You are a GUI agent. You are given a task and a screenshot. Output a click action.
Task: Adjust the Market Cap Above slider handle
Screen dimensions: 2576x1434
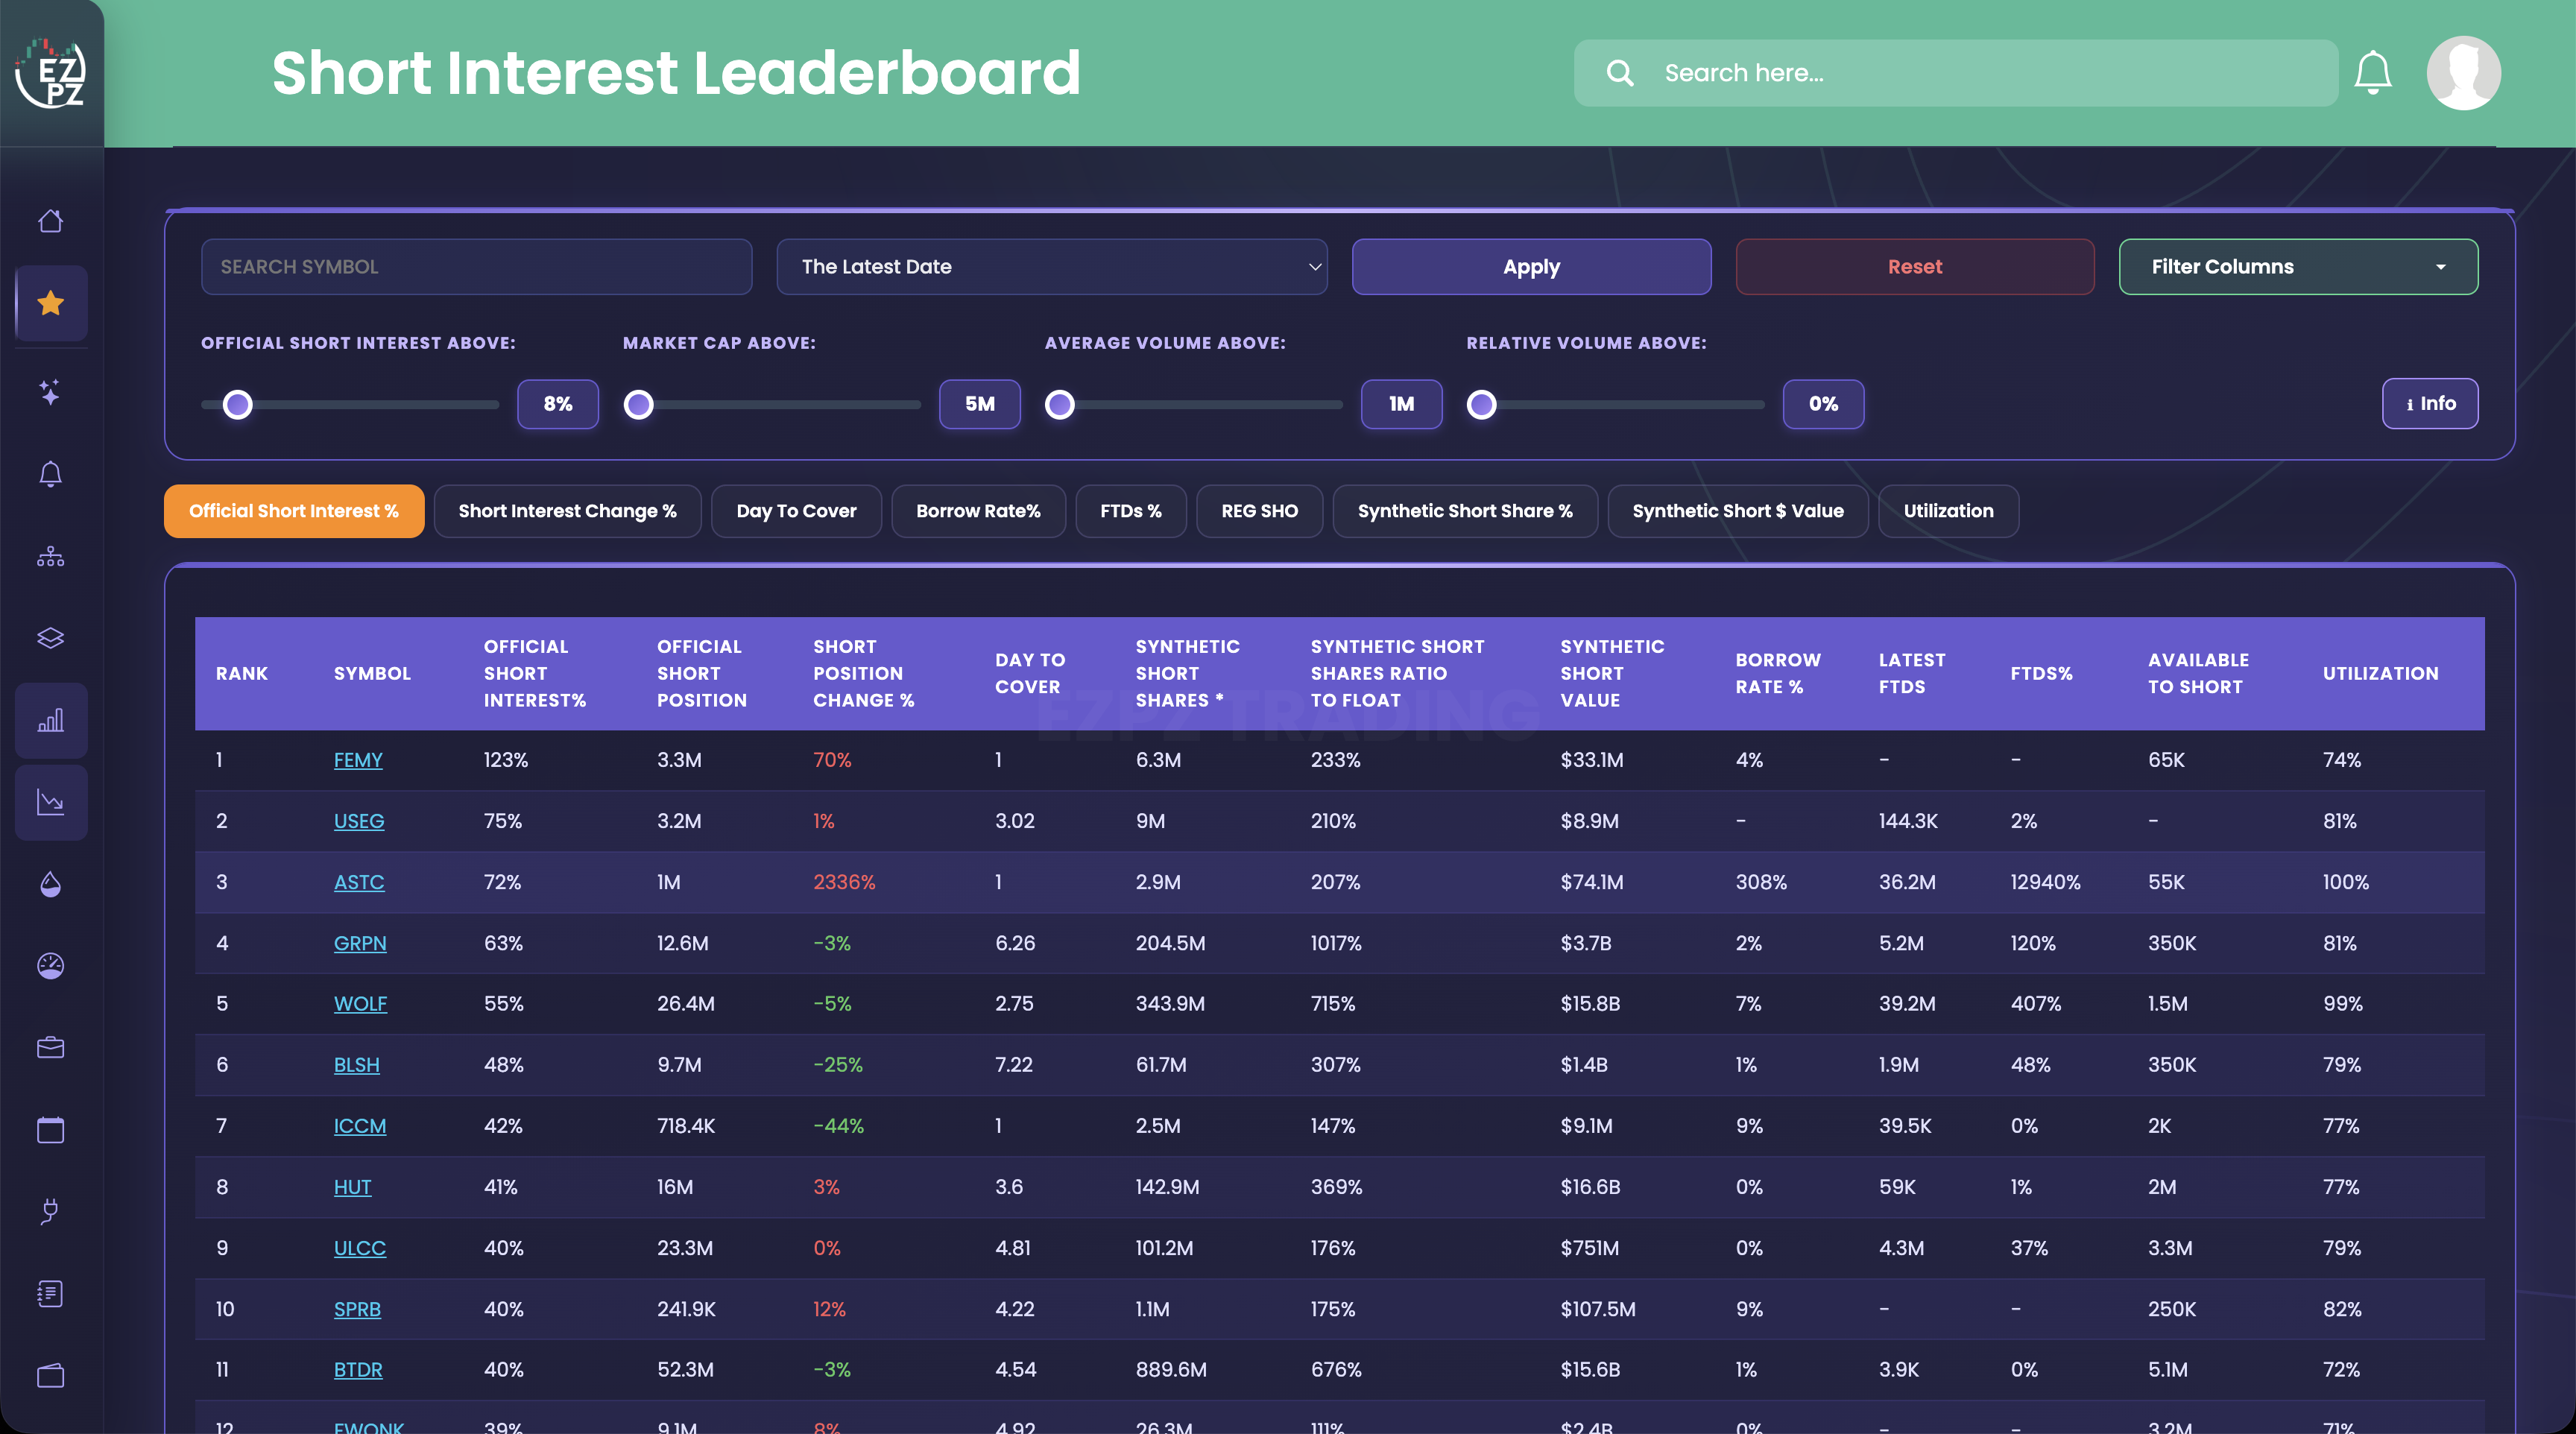point(639,405)
